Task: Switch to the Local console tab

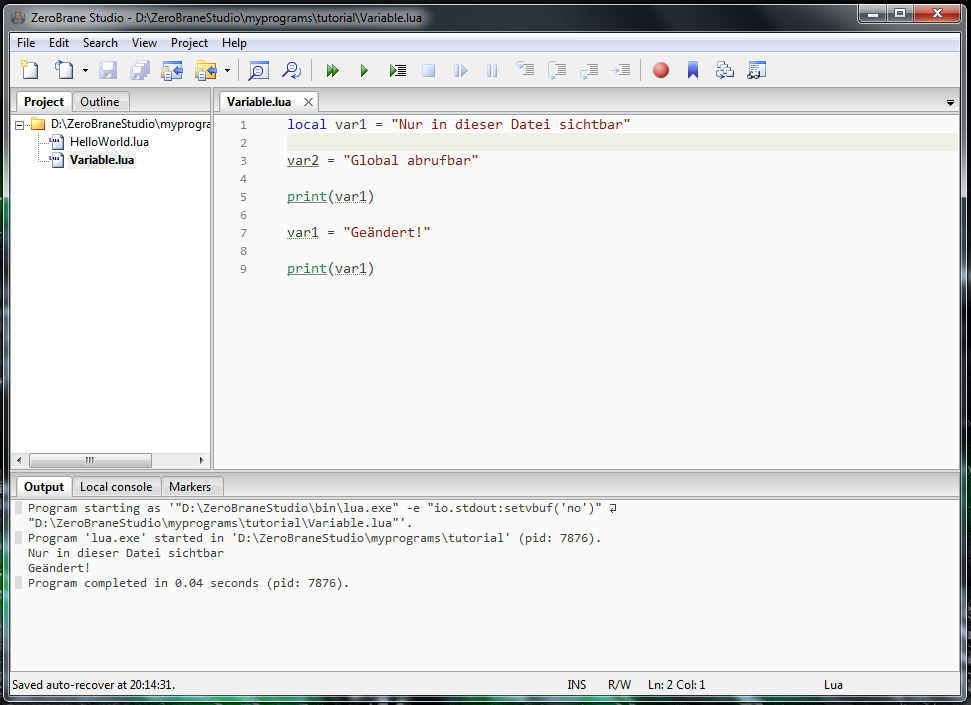Action: [116, 487]
